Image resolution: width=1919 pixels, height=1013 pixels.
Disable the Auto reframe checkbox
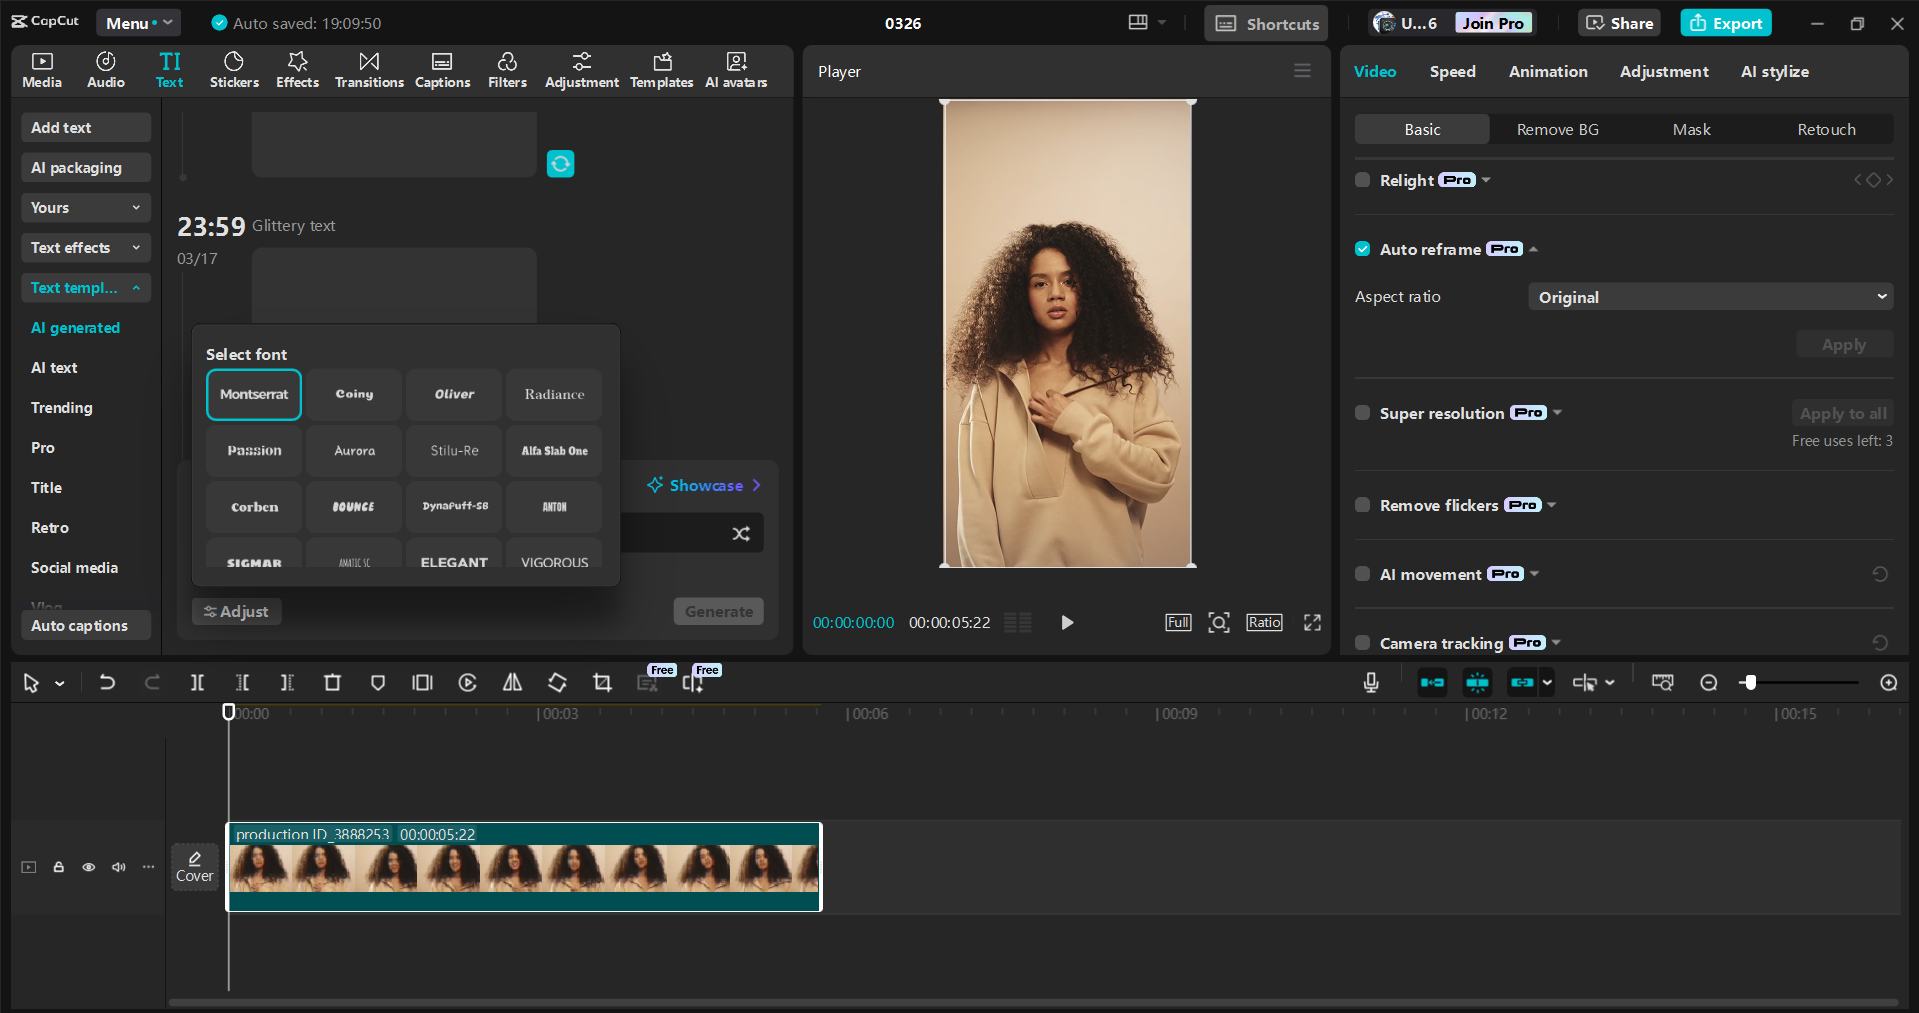tap(1362, 249)
